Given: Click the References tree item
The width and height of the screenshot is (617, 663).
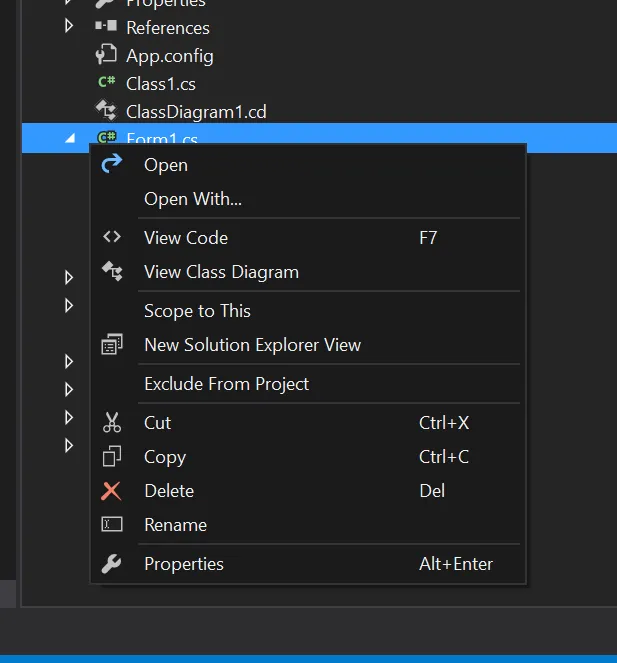Looking at the screenshot, I should [x=167, y=28].
